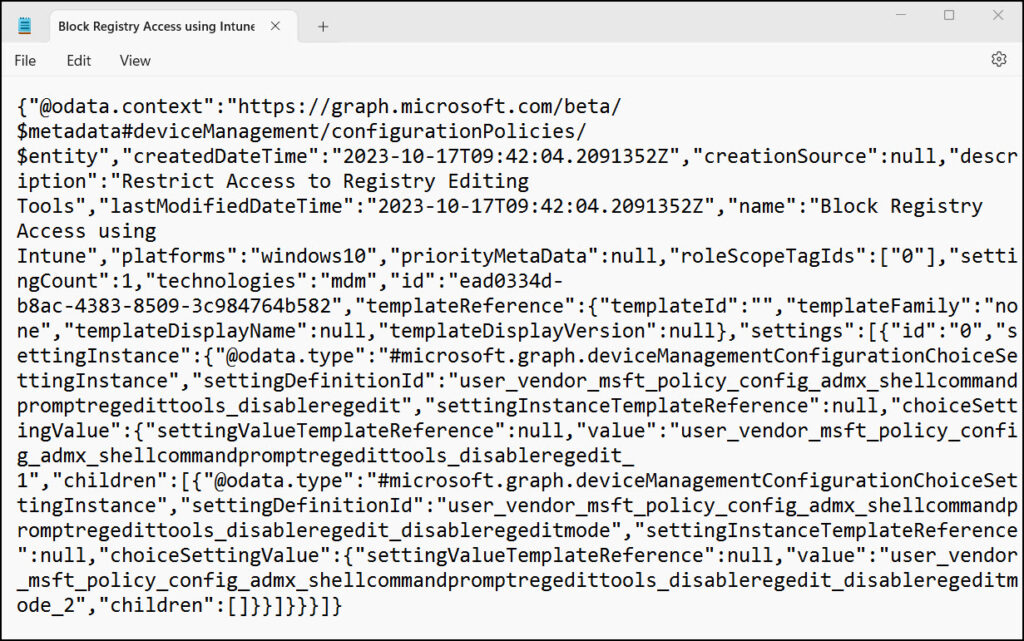Minimize the Notepad window
This screenshot has height=641, width=1024.
coord(901,14)
